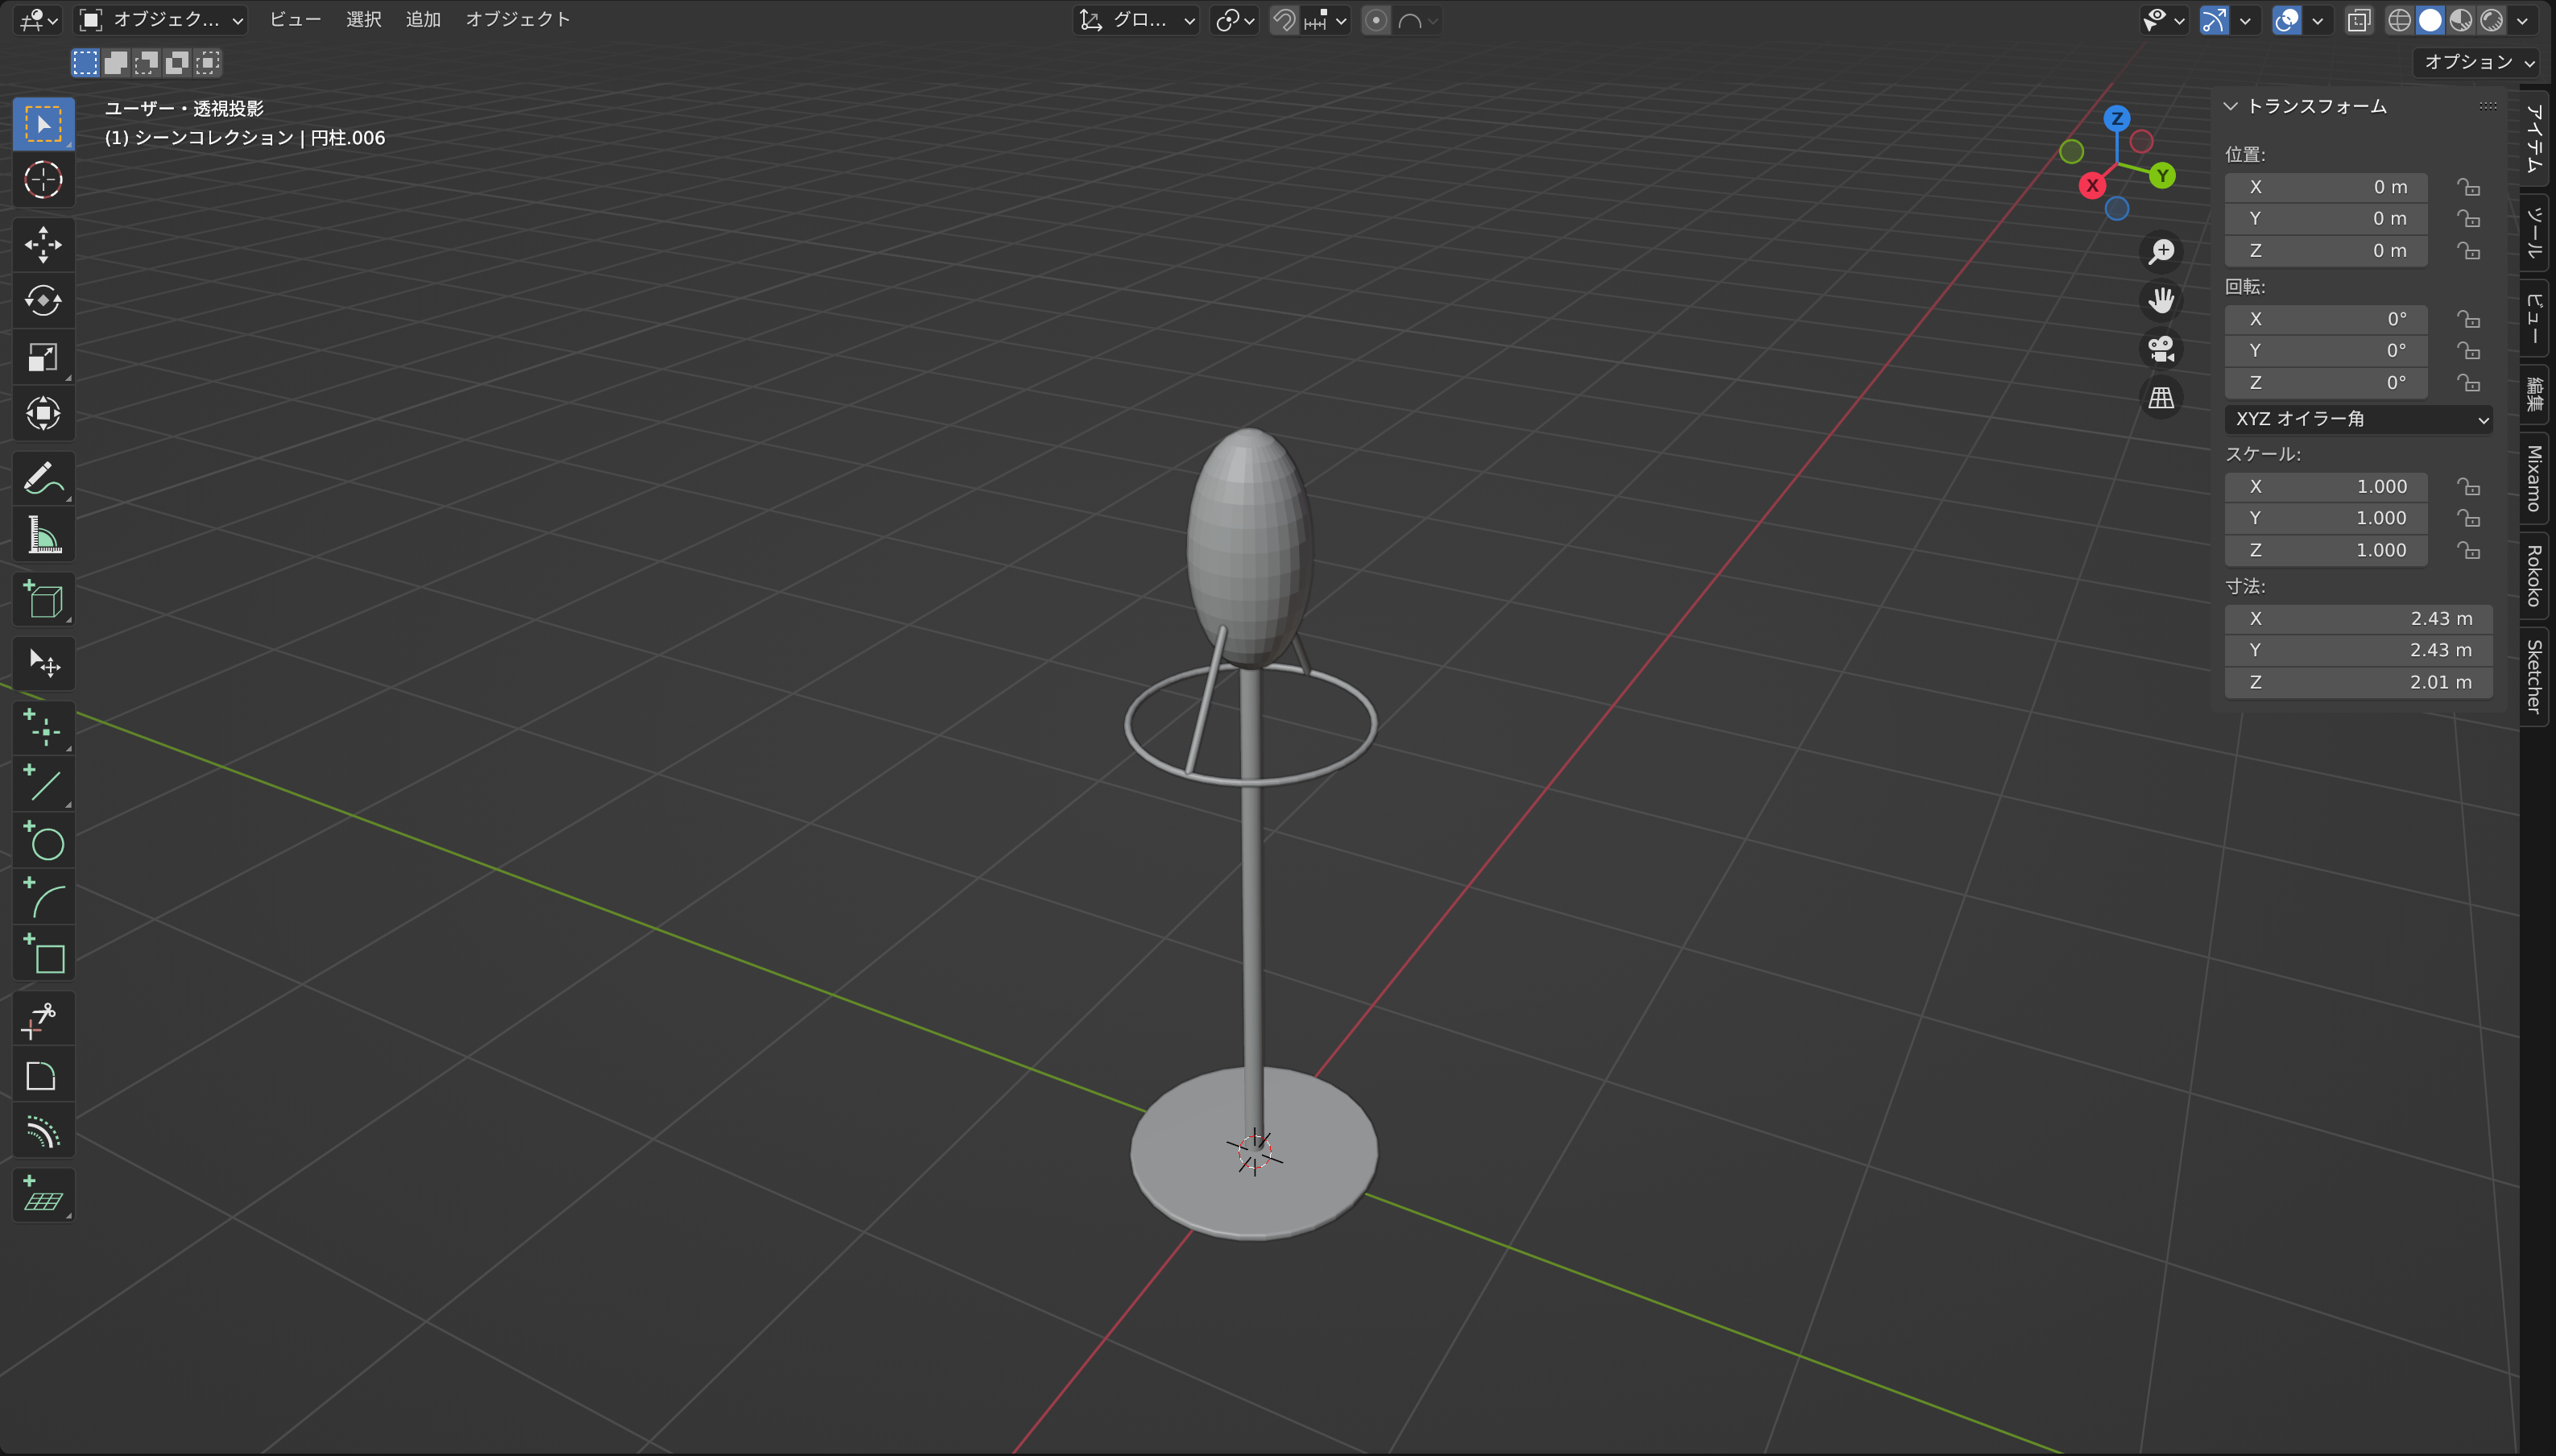Open the object mode dropdown
Viewport: 2556px width, 1456px height.
tap(161, 20)
